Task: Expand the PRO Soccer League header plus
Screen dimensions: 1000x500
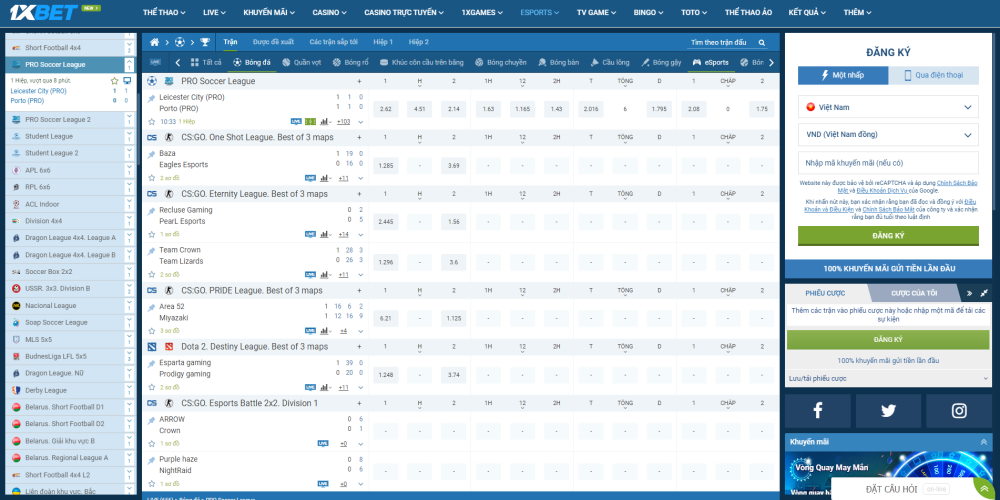Action: [359, 81]
